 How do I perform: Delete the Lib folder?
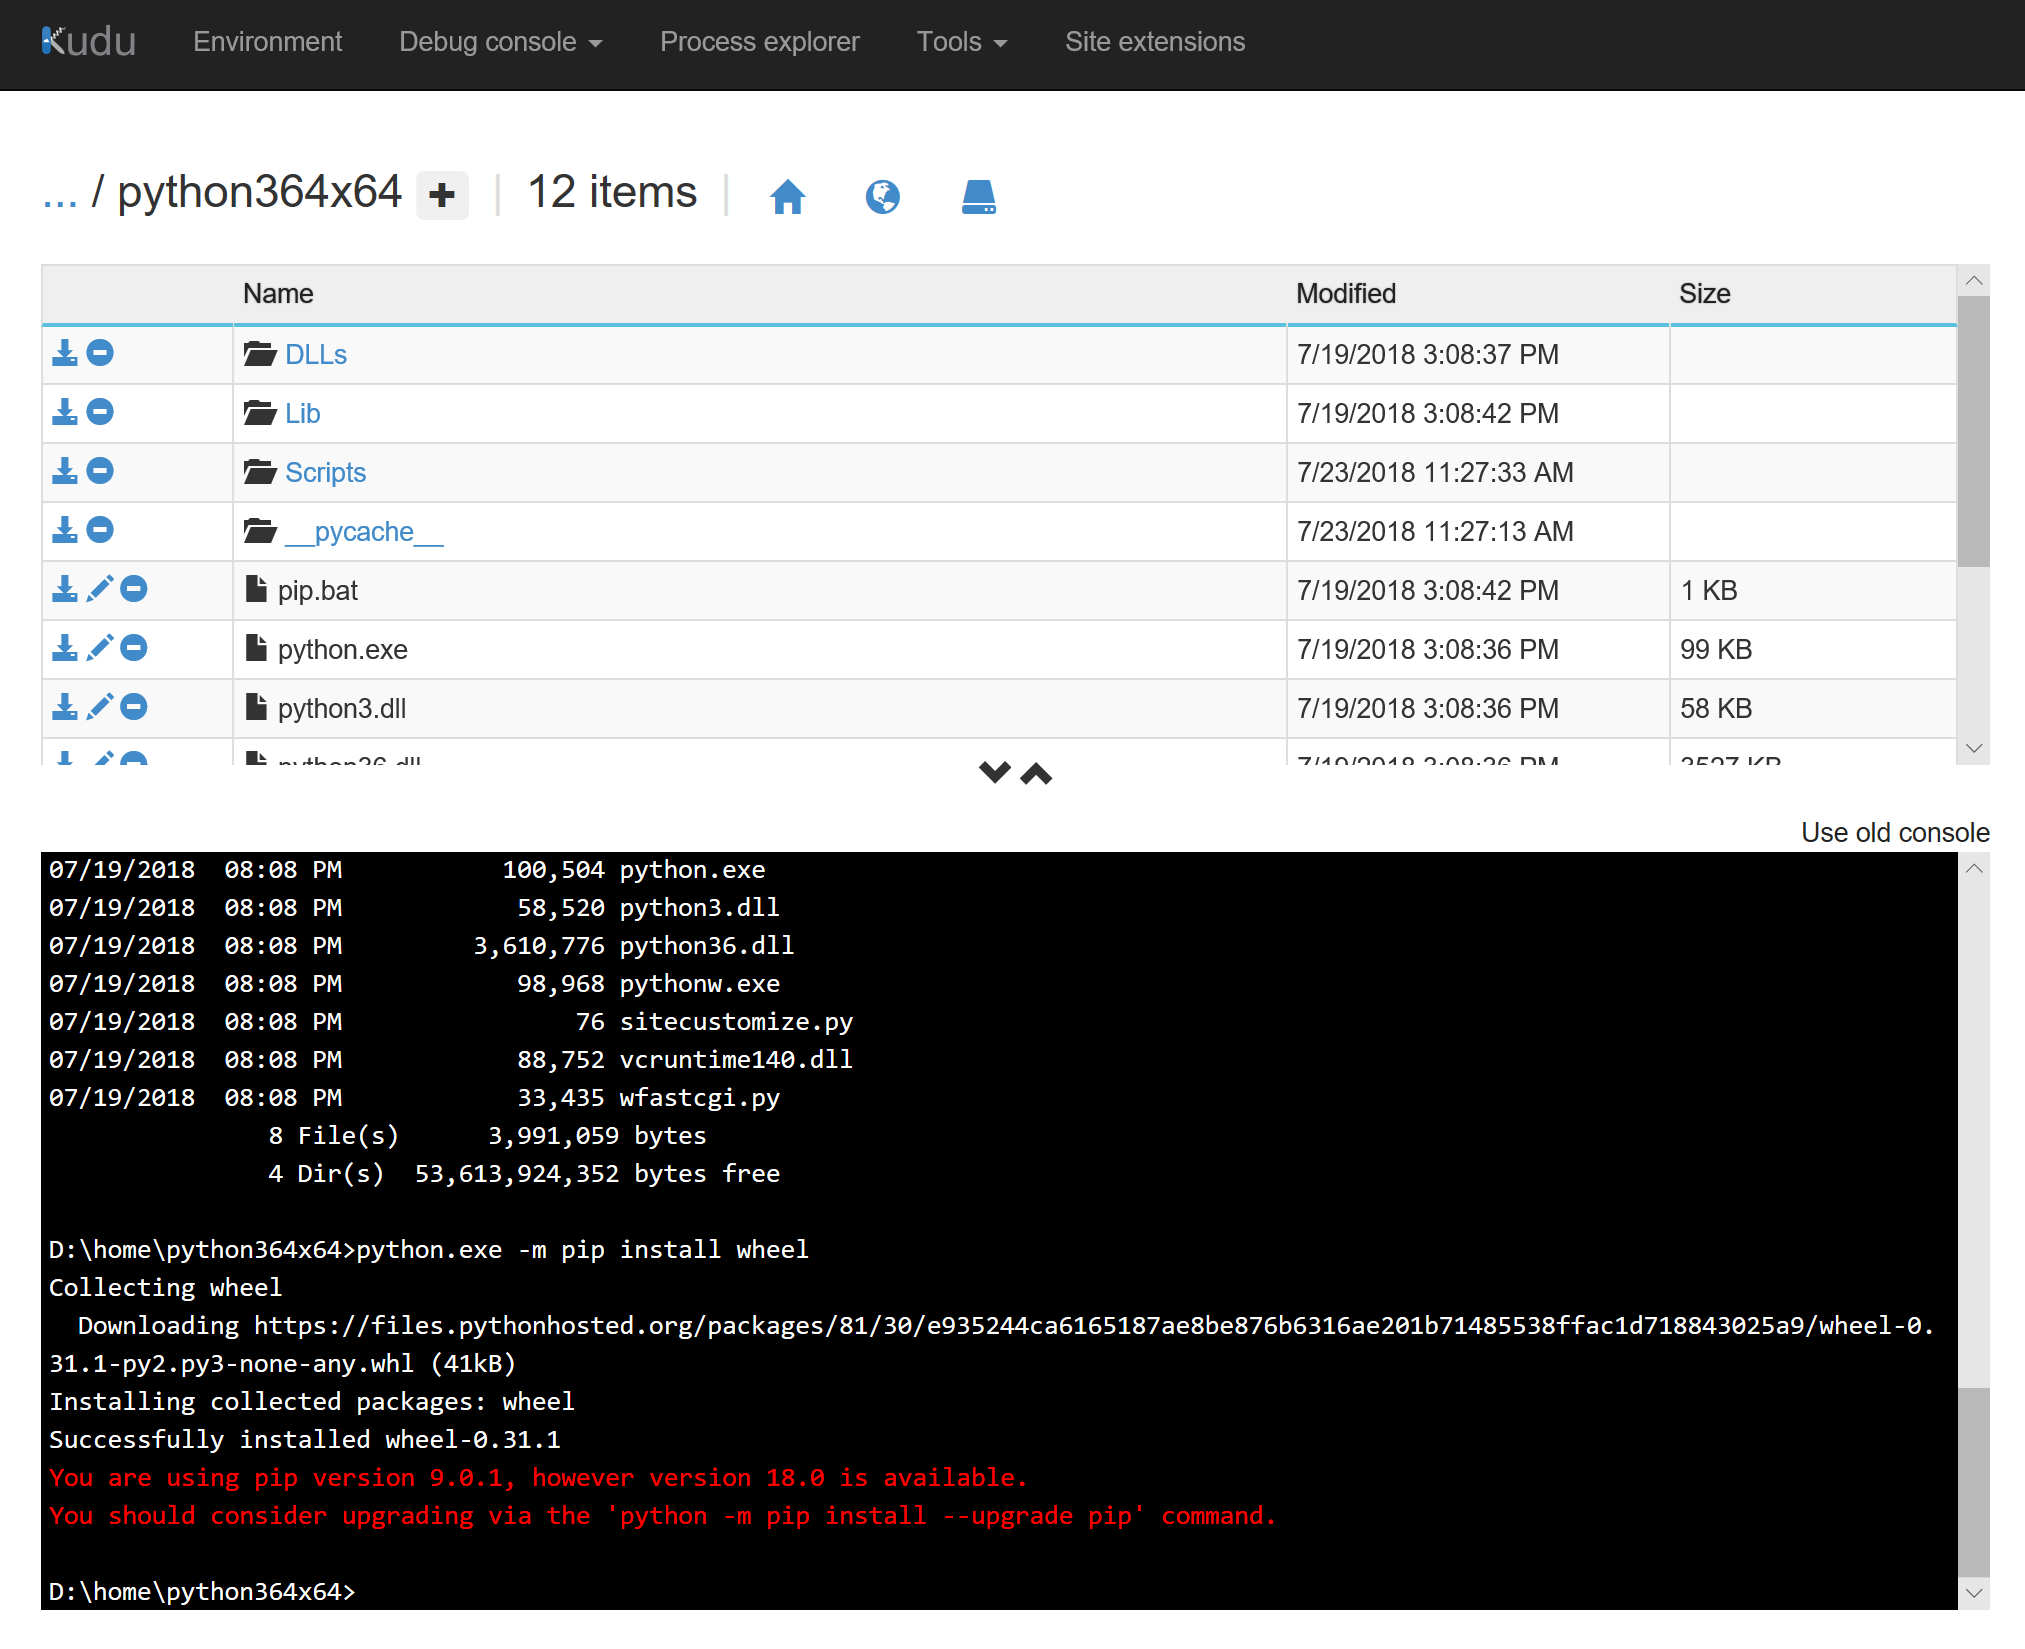100,412
